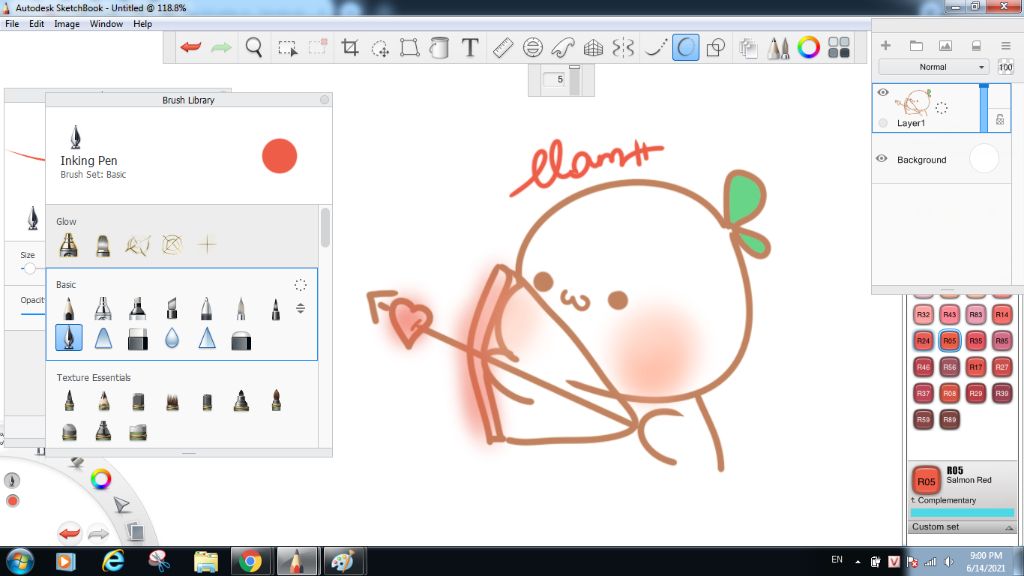Enable the Symmetry tool
Viewport: 1024px width, 576px height.
tap(623, 48)
